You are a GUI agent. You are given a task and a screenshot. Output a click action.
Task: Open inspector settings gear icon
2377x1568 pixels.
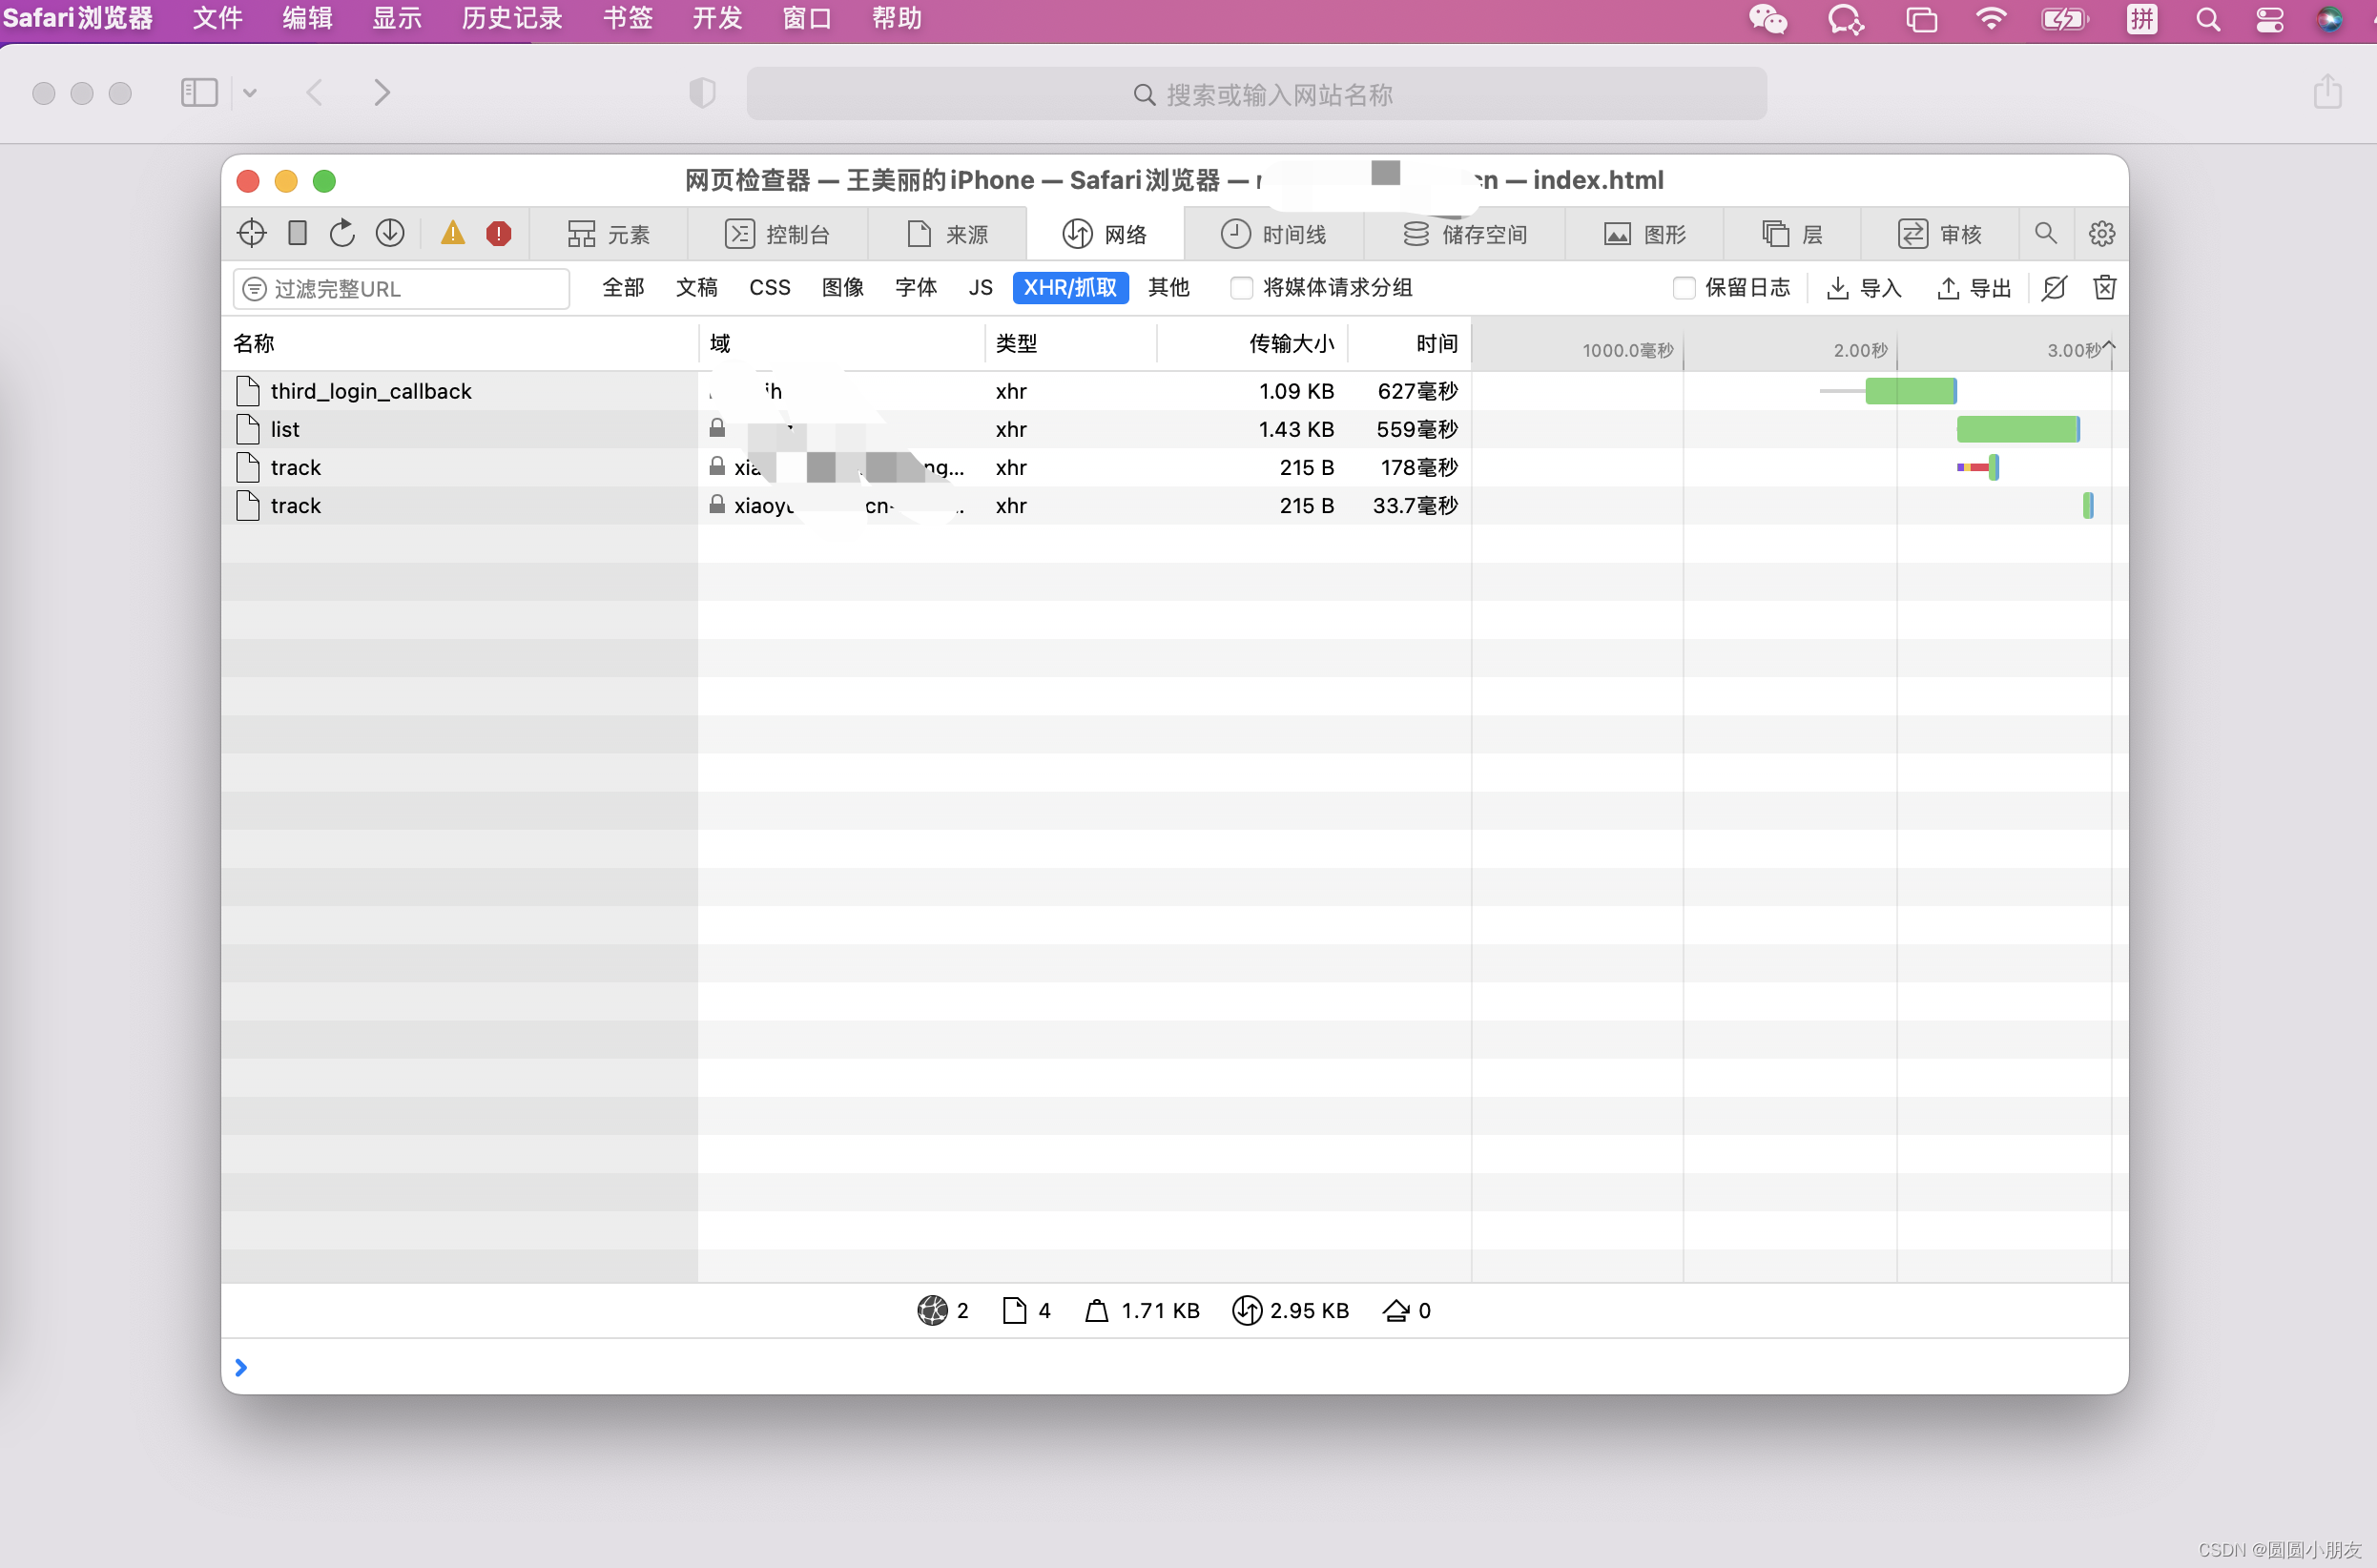tap(2101, 233)
